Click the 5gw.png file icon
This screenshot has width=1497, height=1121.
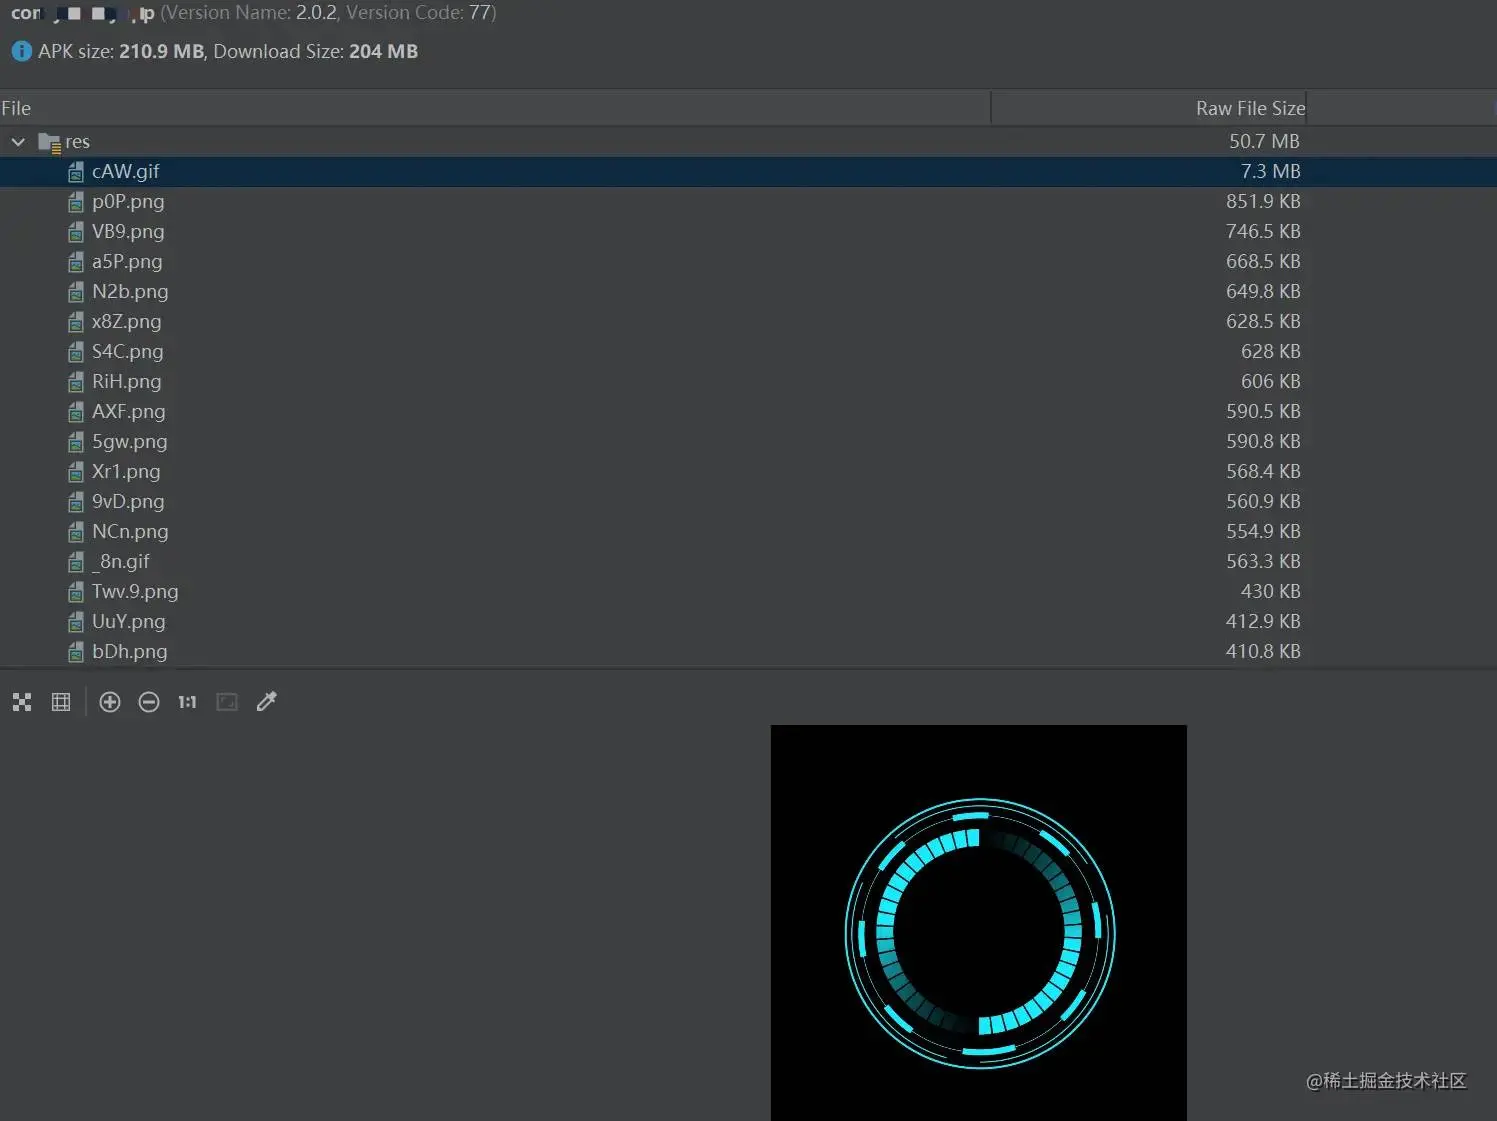point(76,442)
